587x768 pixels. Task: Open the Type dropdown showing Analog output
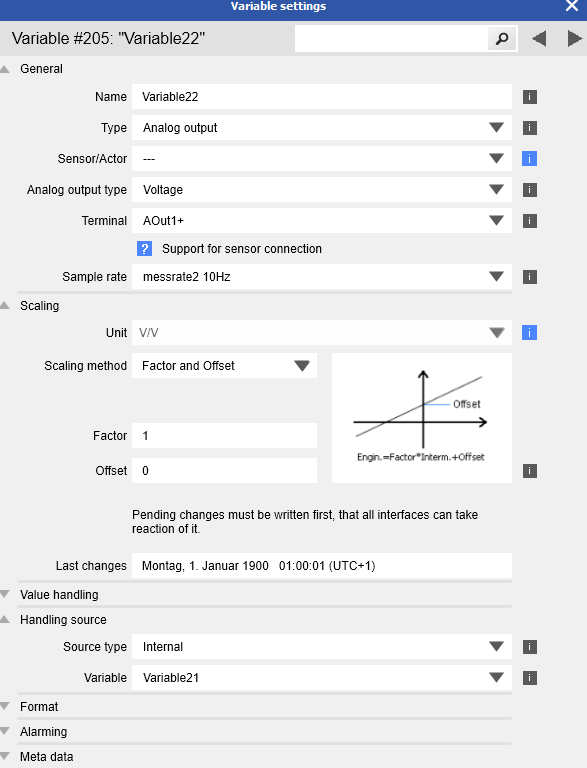(322, 128)
